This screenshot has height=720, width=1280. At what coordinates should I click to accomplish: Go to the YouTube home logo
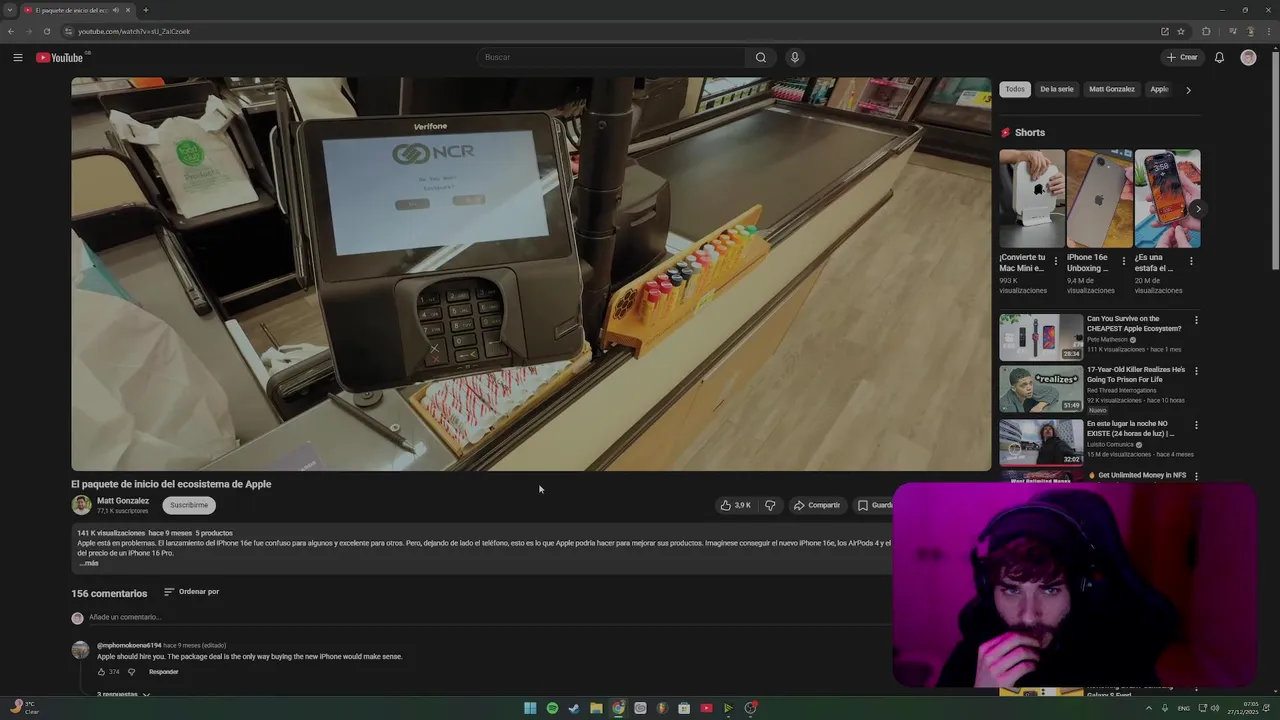pos(60,57)
